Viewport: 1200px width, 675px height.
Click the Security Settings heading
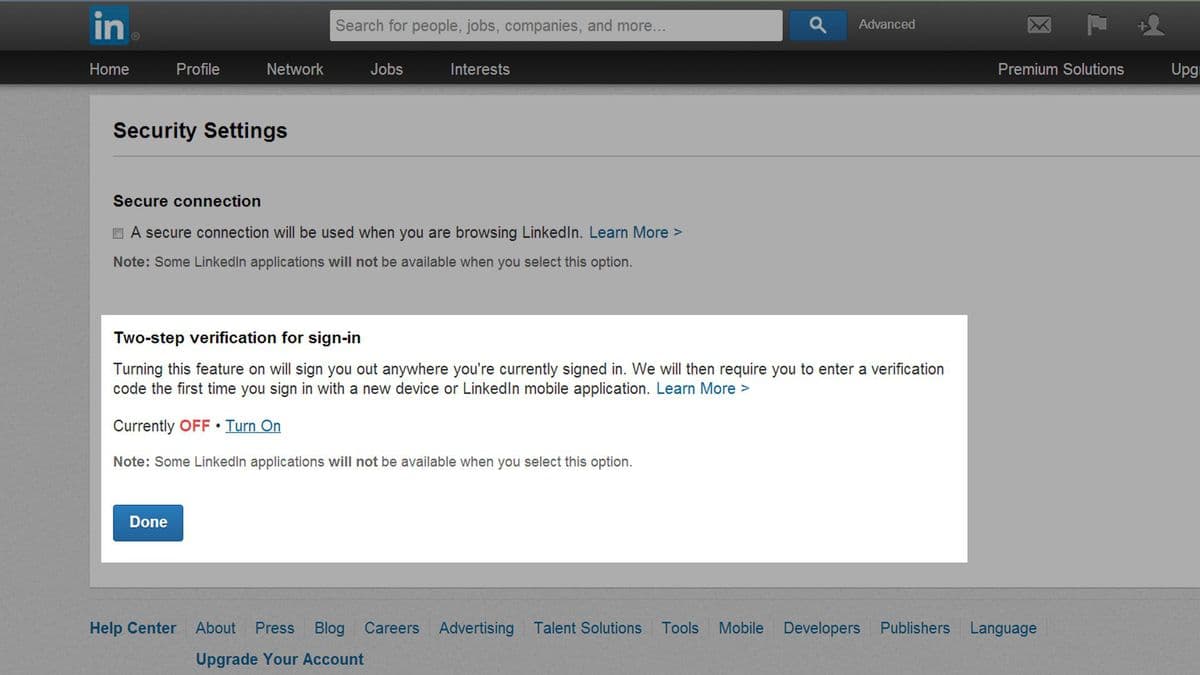tap(200, 131)
